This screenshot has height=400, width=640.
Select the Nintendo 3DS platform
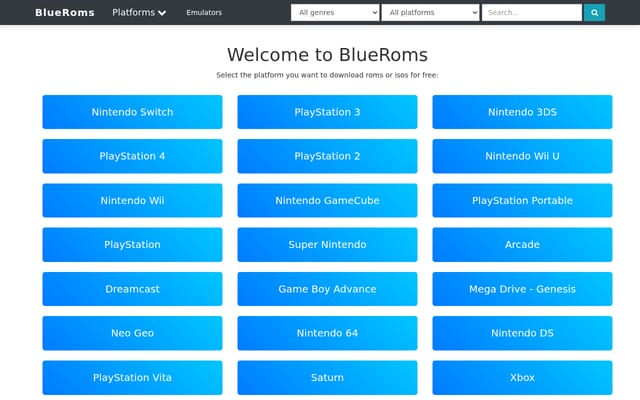pyautogui.click(x=522, y=112)
